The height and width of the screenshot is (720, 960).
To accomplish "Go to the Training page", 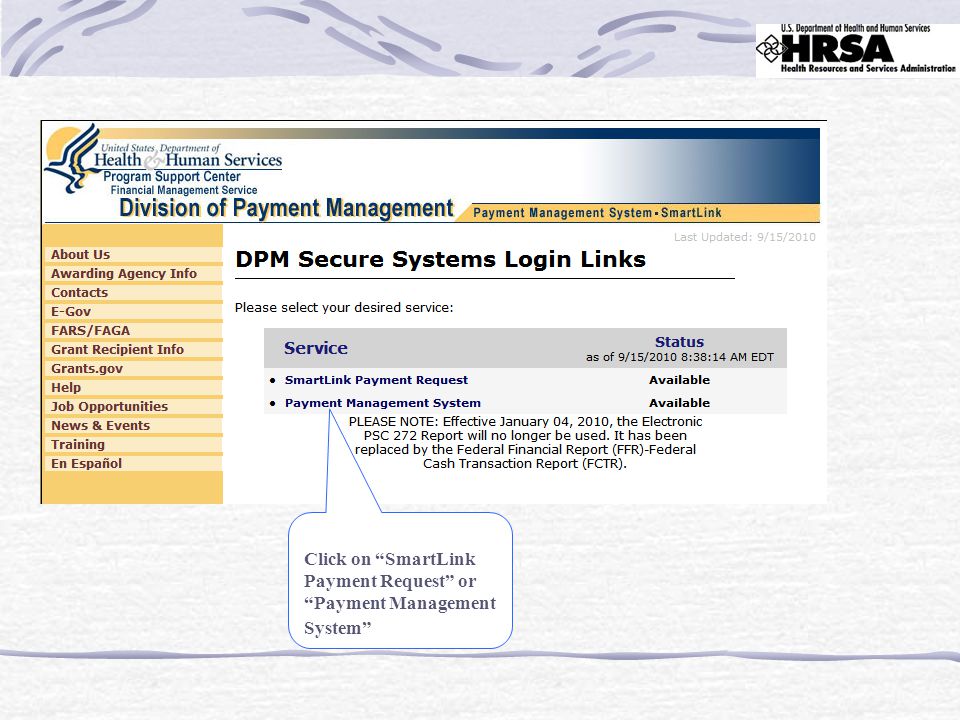I will 78,444.
